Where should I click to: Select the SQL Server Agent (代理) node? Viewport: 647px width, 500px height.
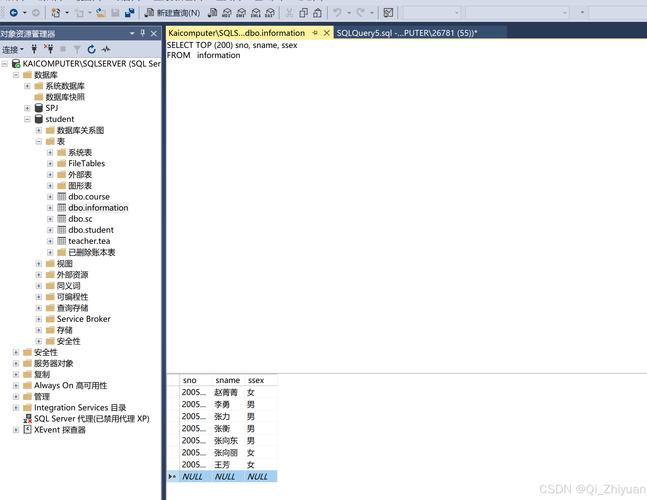point(91,419)
